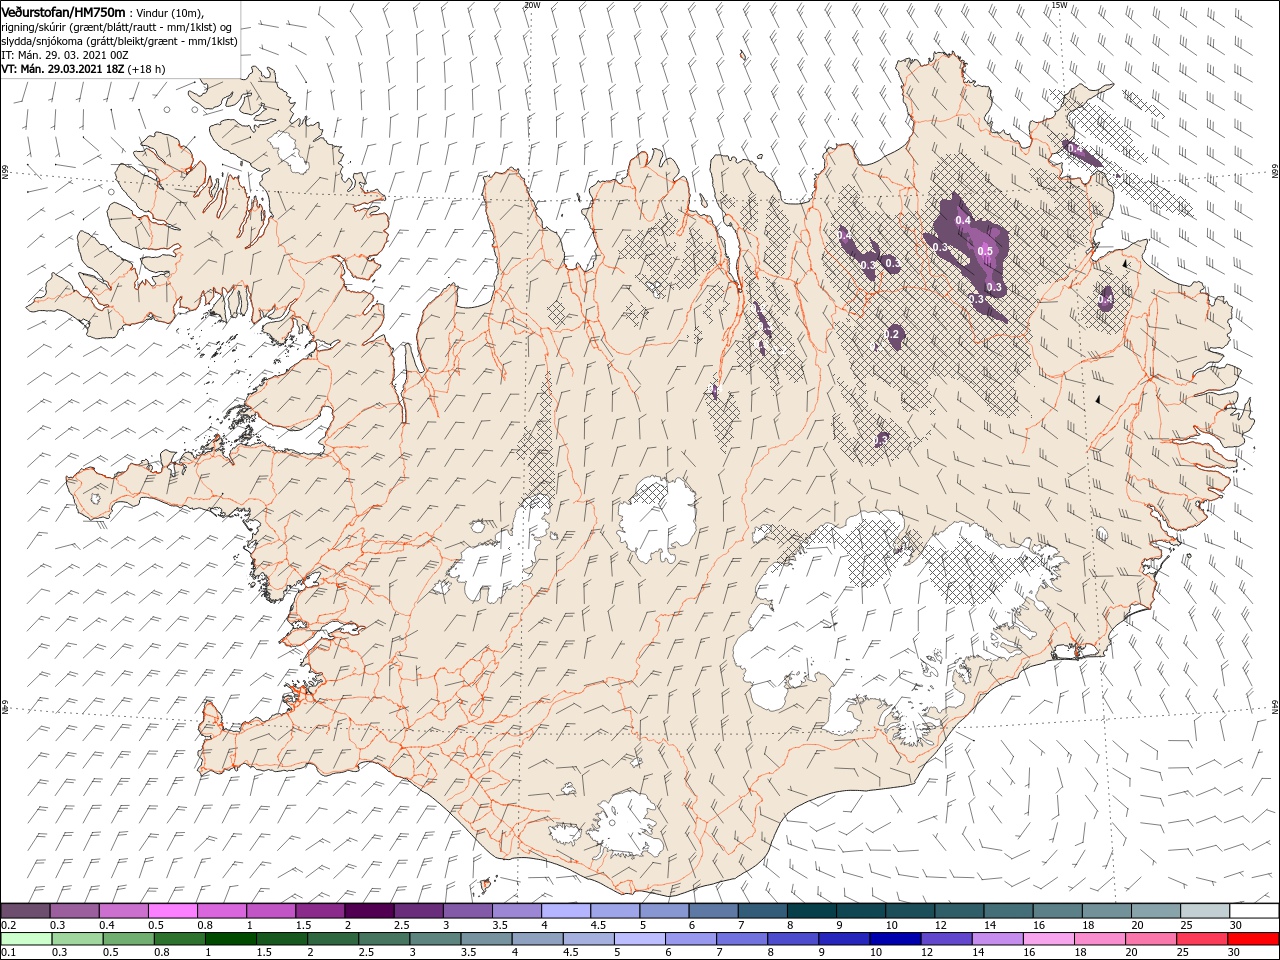Image resolution: width=1280 pixels, height=960 pixels.
Task: Pick the white swatch labelled 30 in top legend
Action: pyautogui.click(x=1254, y=910)
